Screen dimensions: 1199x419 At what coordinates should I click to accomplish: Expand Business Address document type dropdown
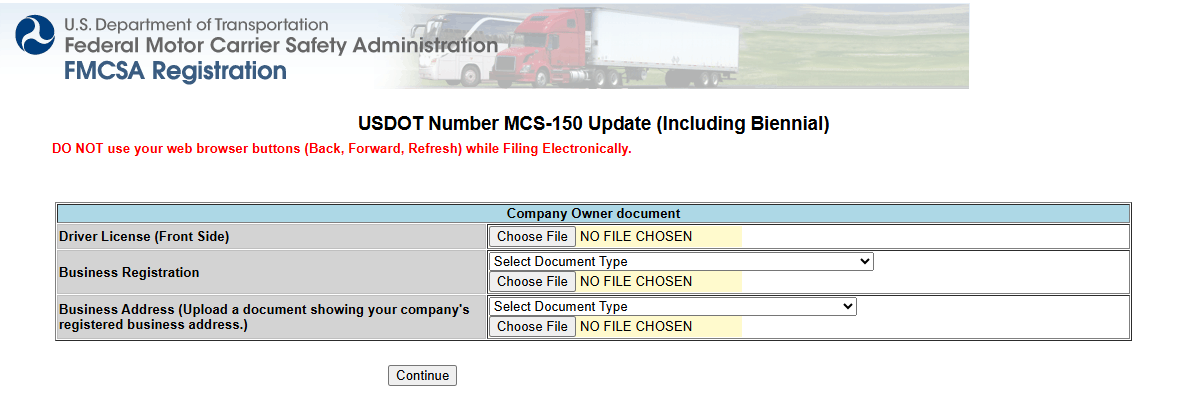click(673, 307)
